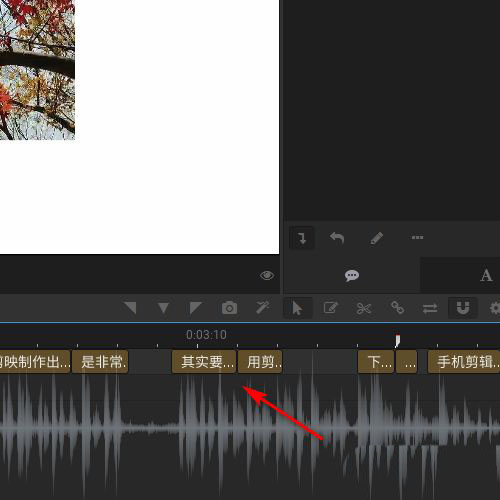Toggle the insert-down arrow button
Viewport: 500px width, 500px height.
[302, 238]
